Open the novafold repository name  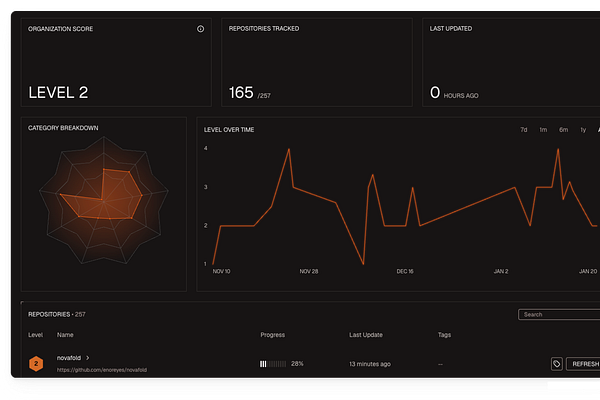(x=69, y=358)
